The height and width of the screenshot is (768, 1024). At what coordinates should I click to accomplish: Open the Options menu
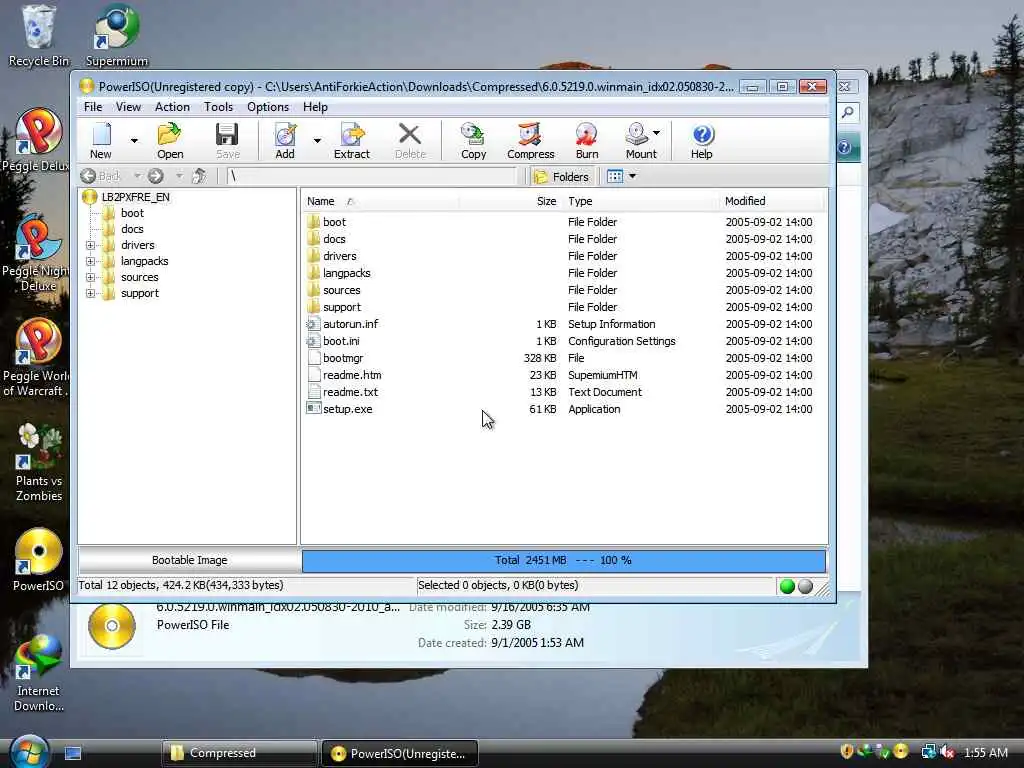[x=268, y=106]
